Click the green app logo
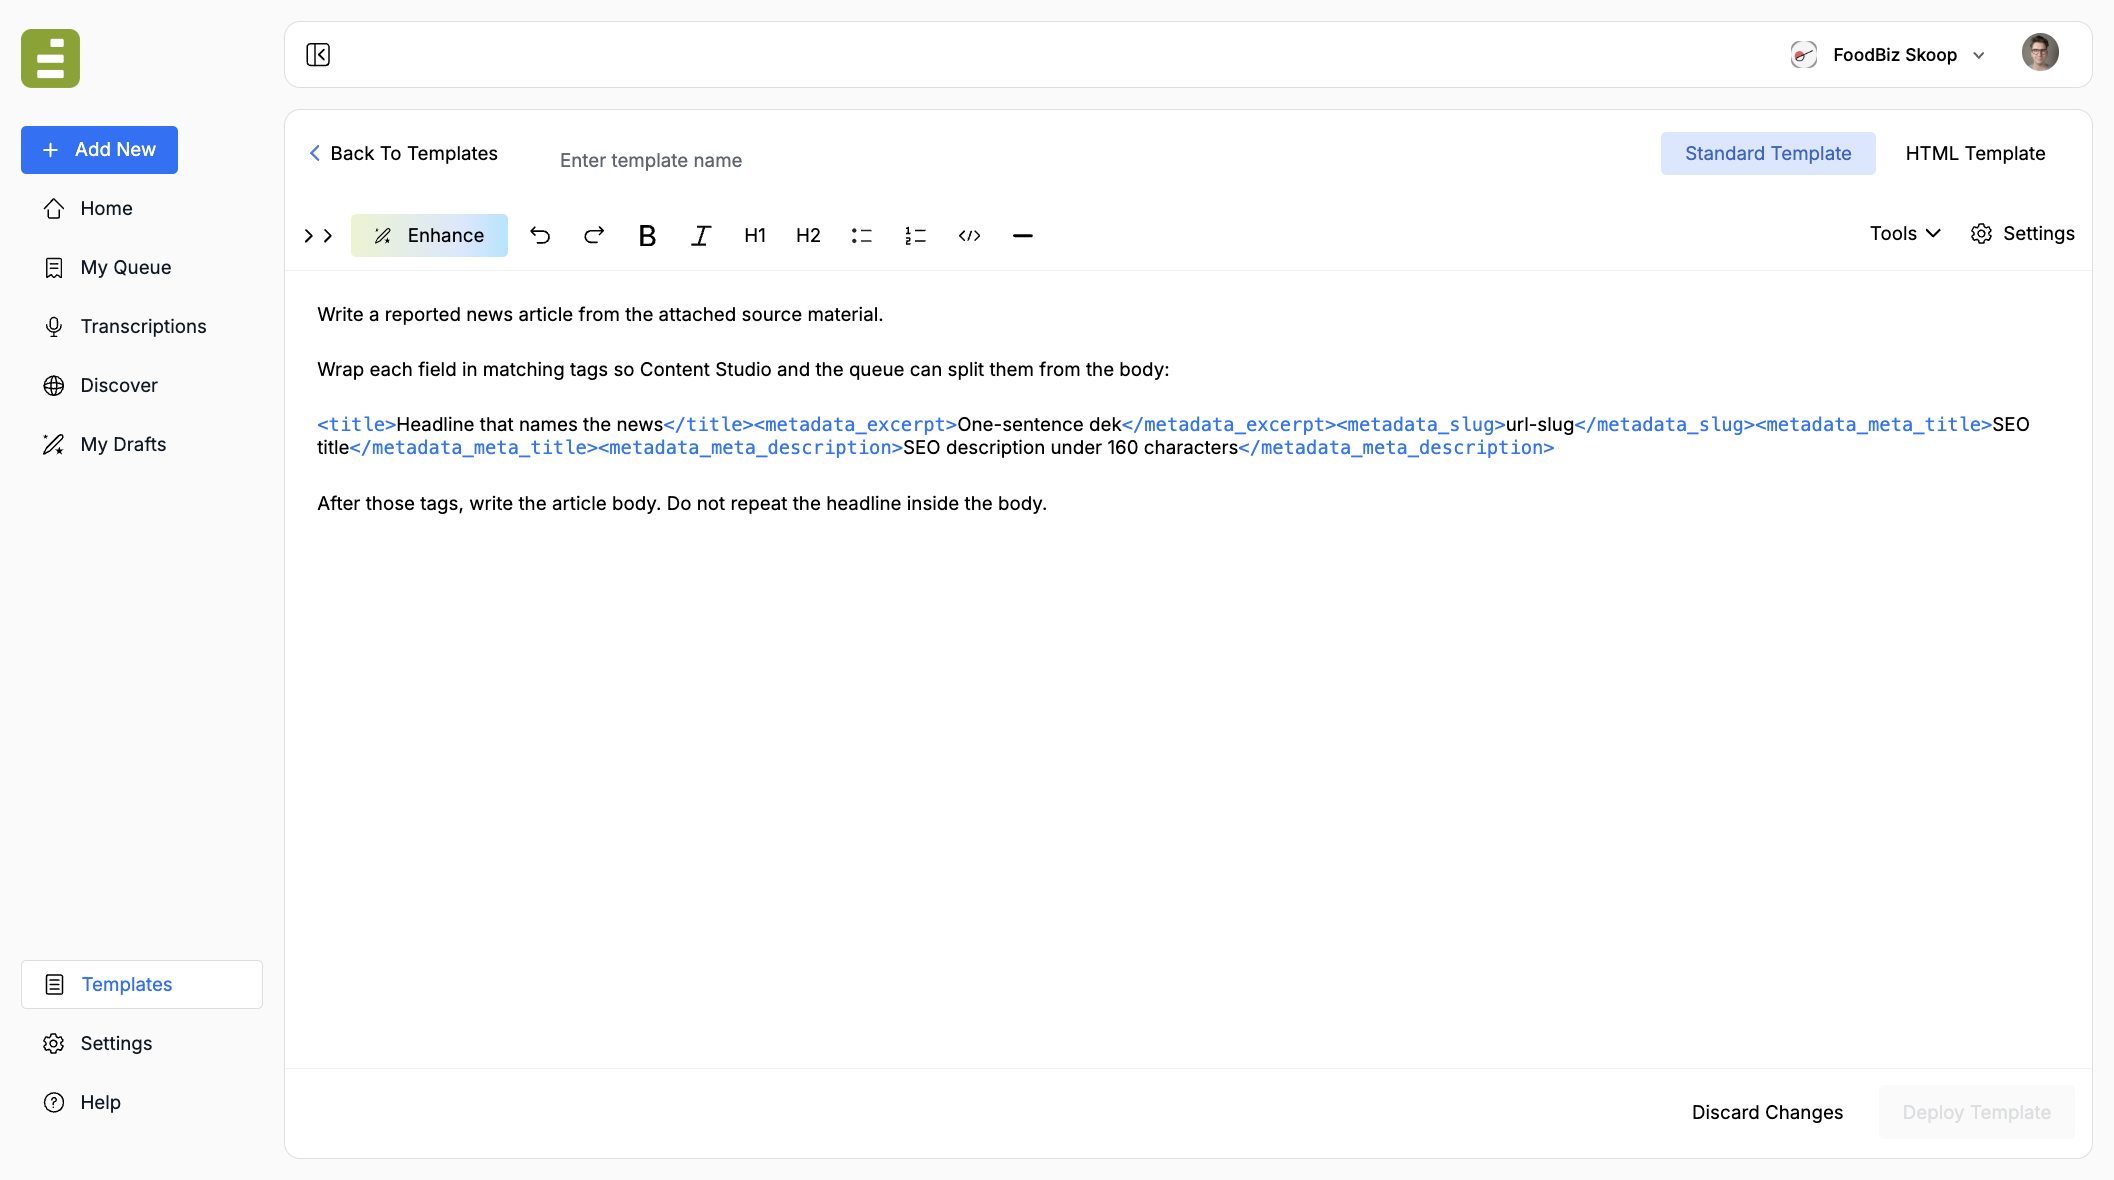Image resolution: width=2114 pixels, height=1180 pixels. 50,58
